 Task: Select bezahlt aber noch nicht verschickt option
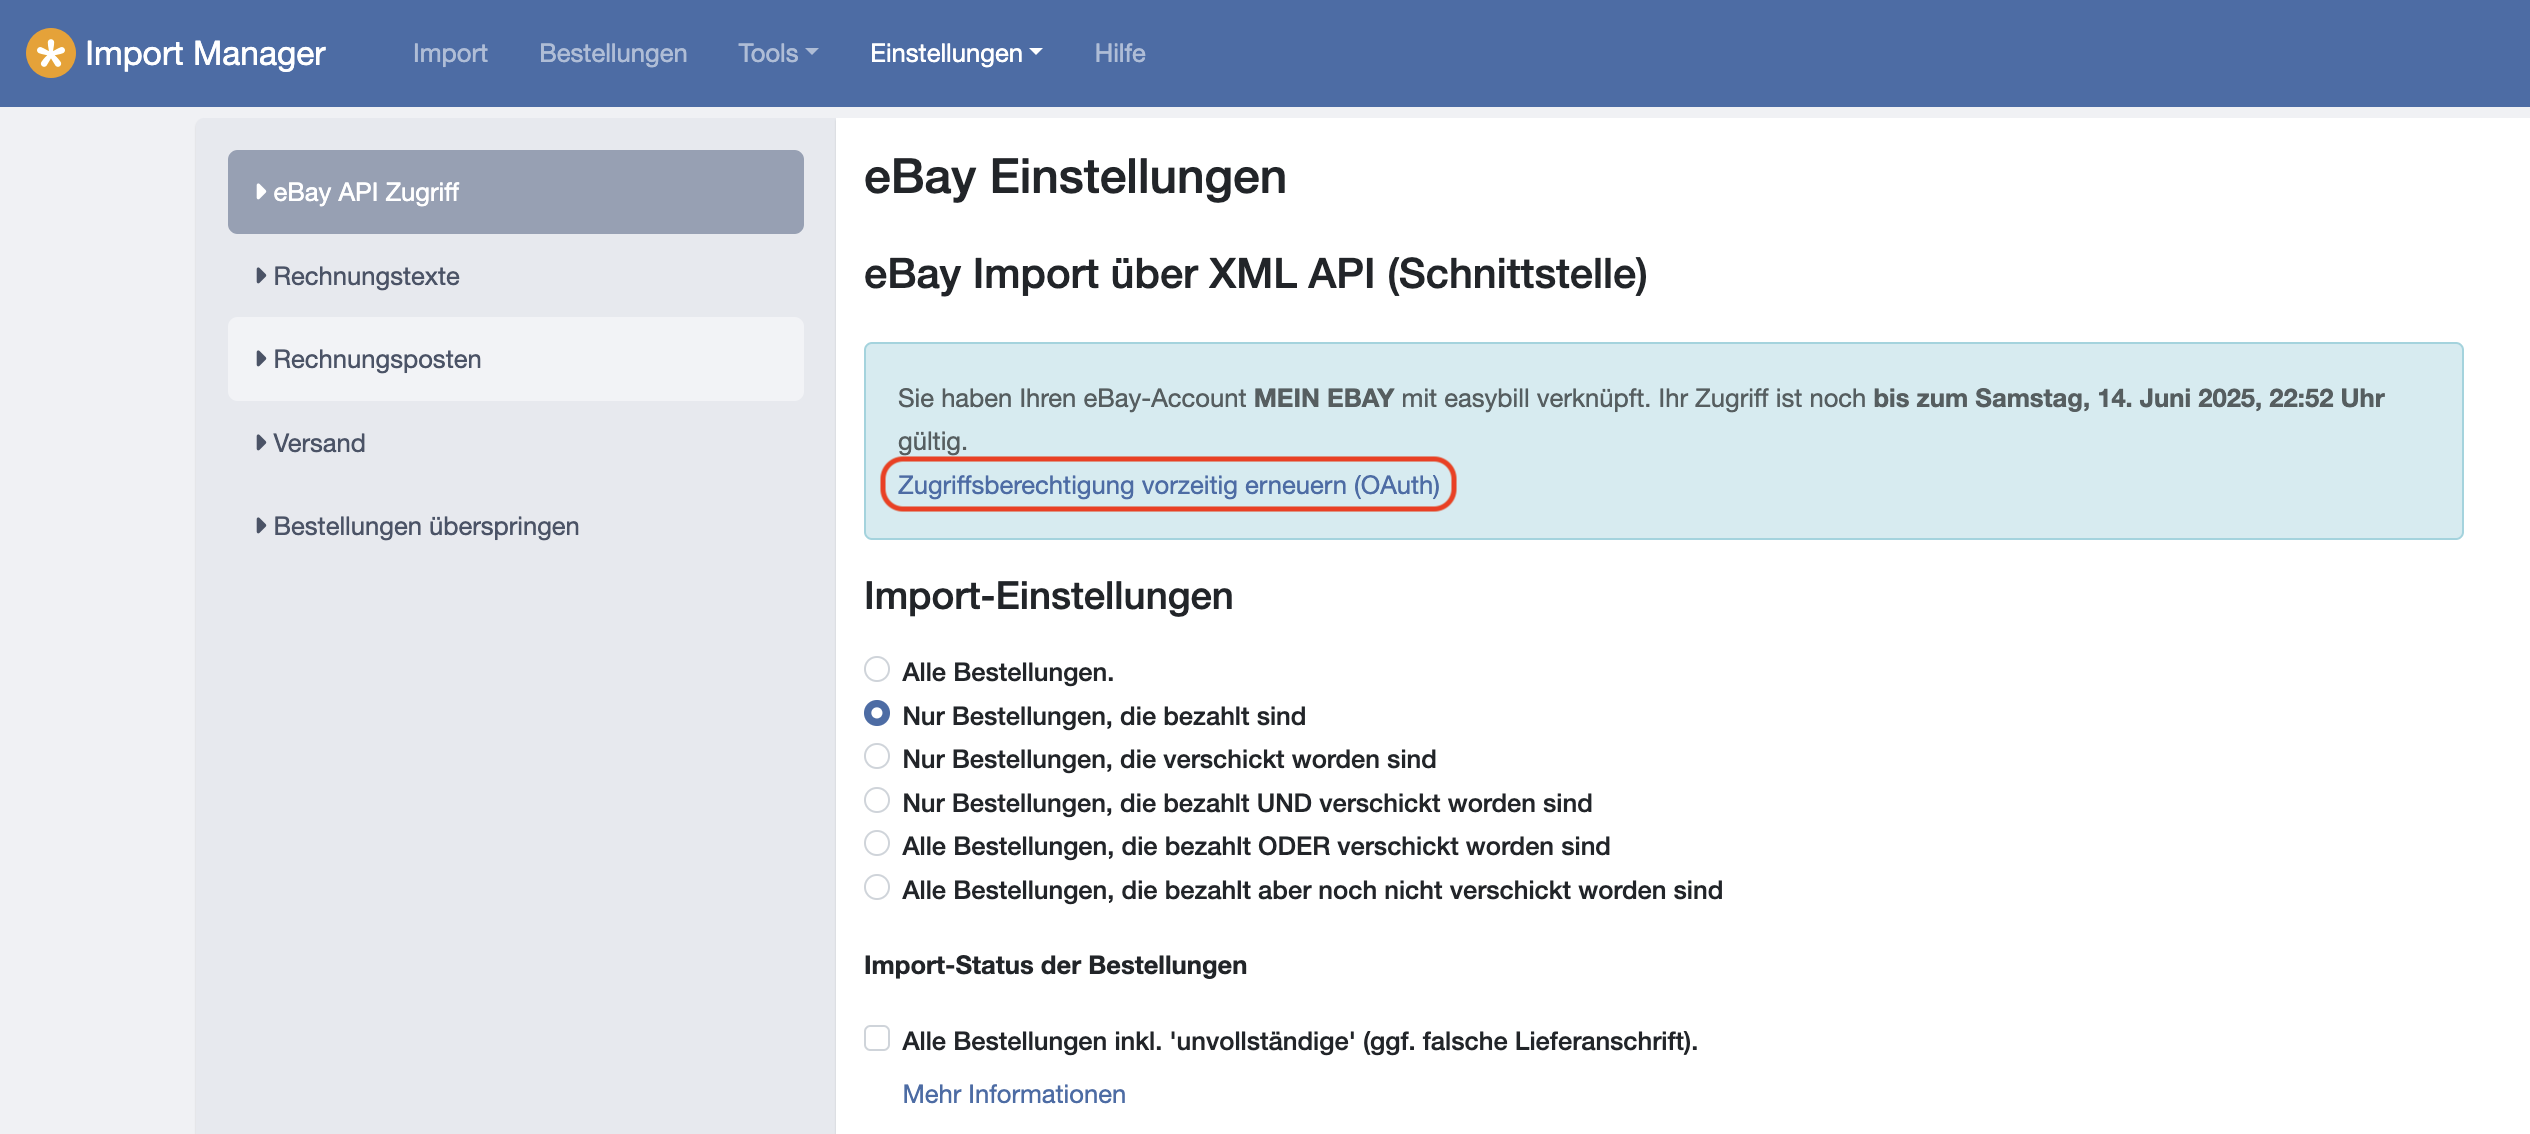(877, 887)
